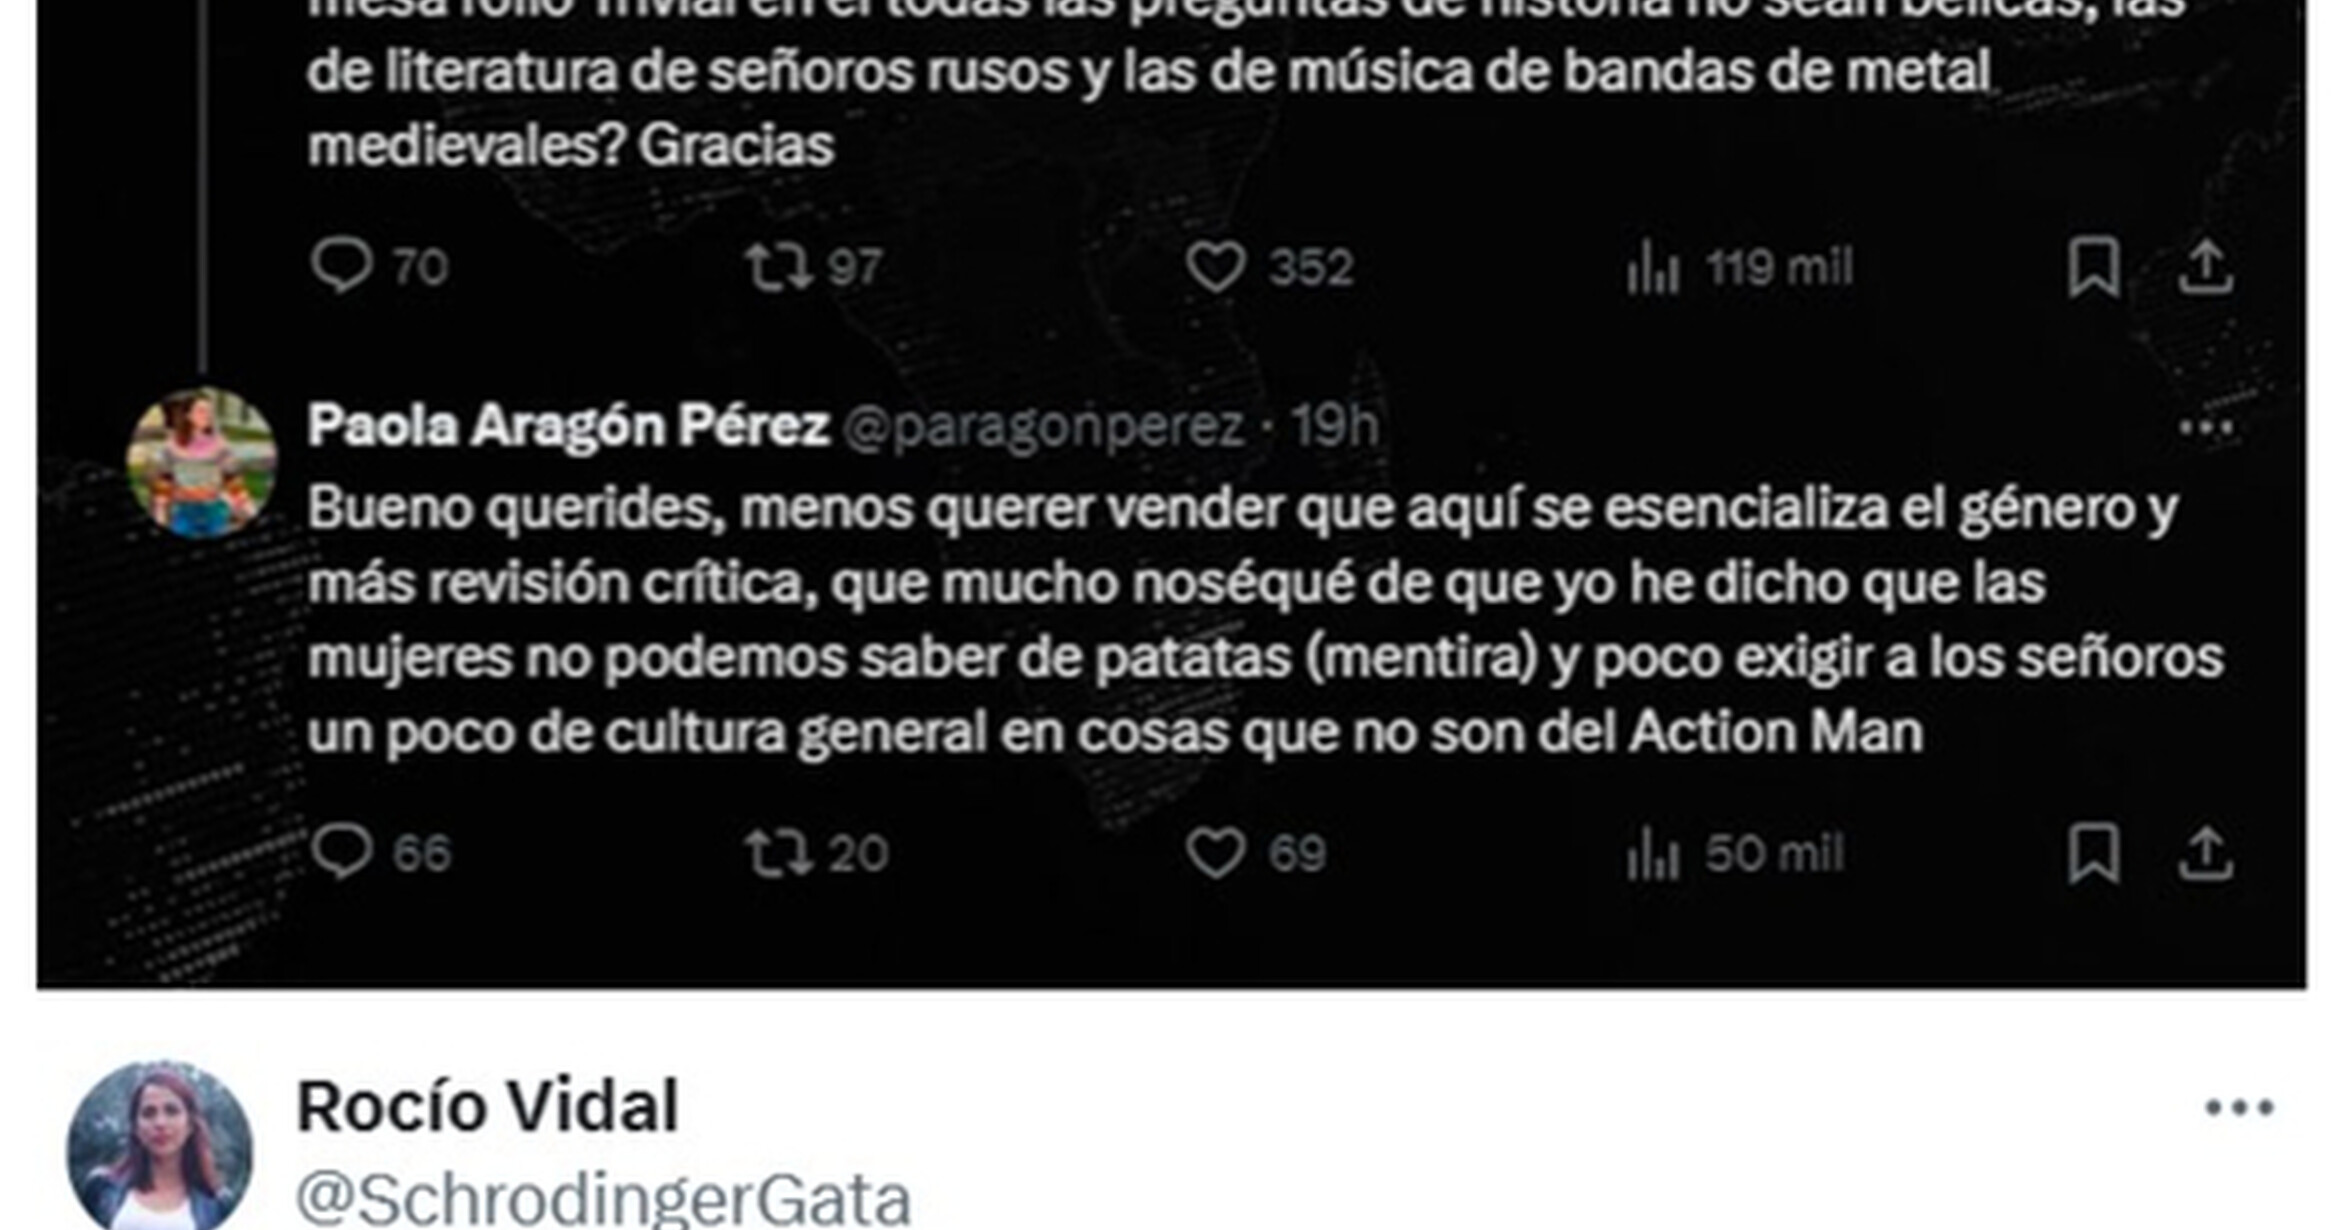Open Paola Aragón Pérez profile name
Screen dimensions: 2350x1230
tap(568, 425)
